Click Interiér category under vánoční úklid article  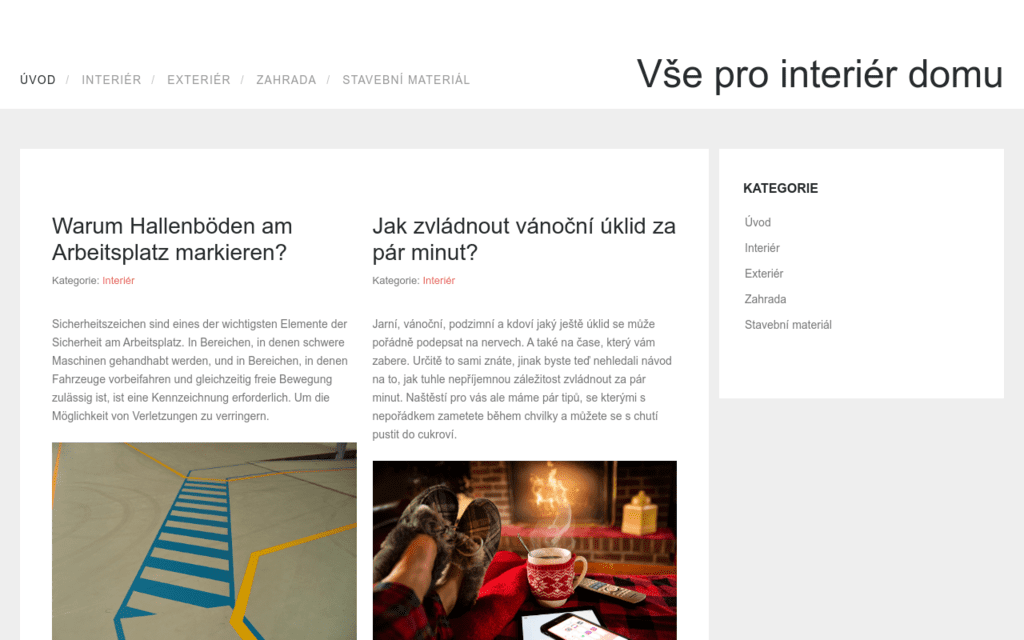439,280
